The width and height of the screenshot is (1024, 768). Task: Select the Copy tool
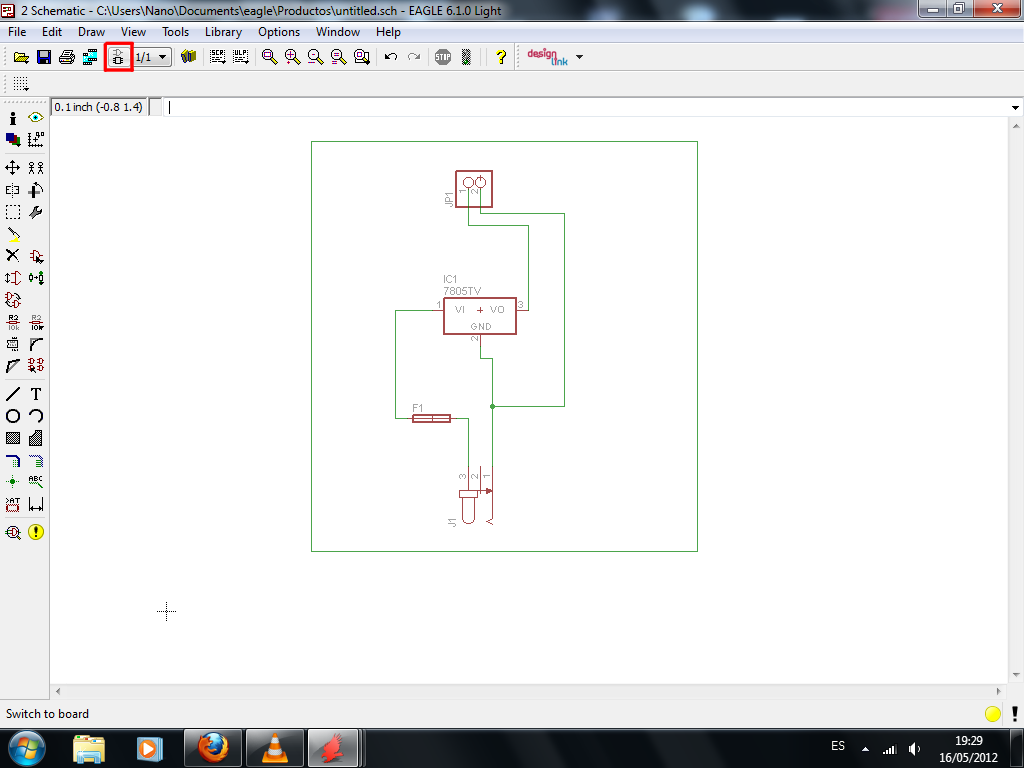(36, 168)
